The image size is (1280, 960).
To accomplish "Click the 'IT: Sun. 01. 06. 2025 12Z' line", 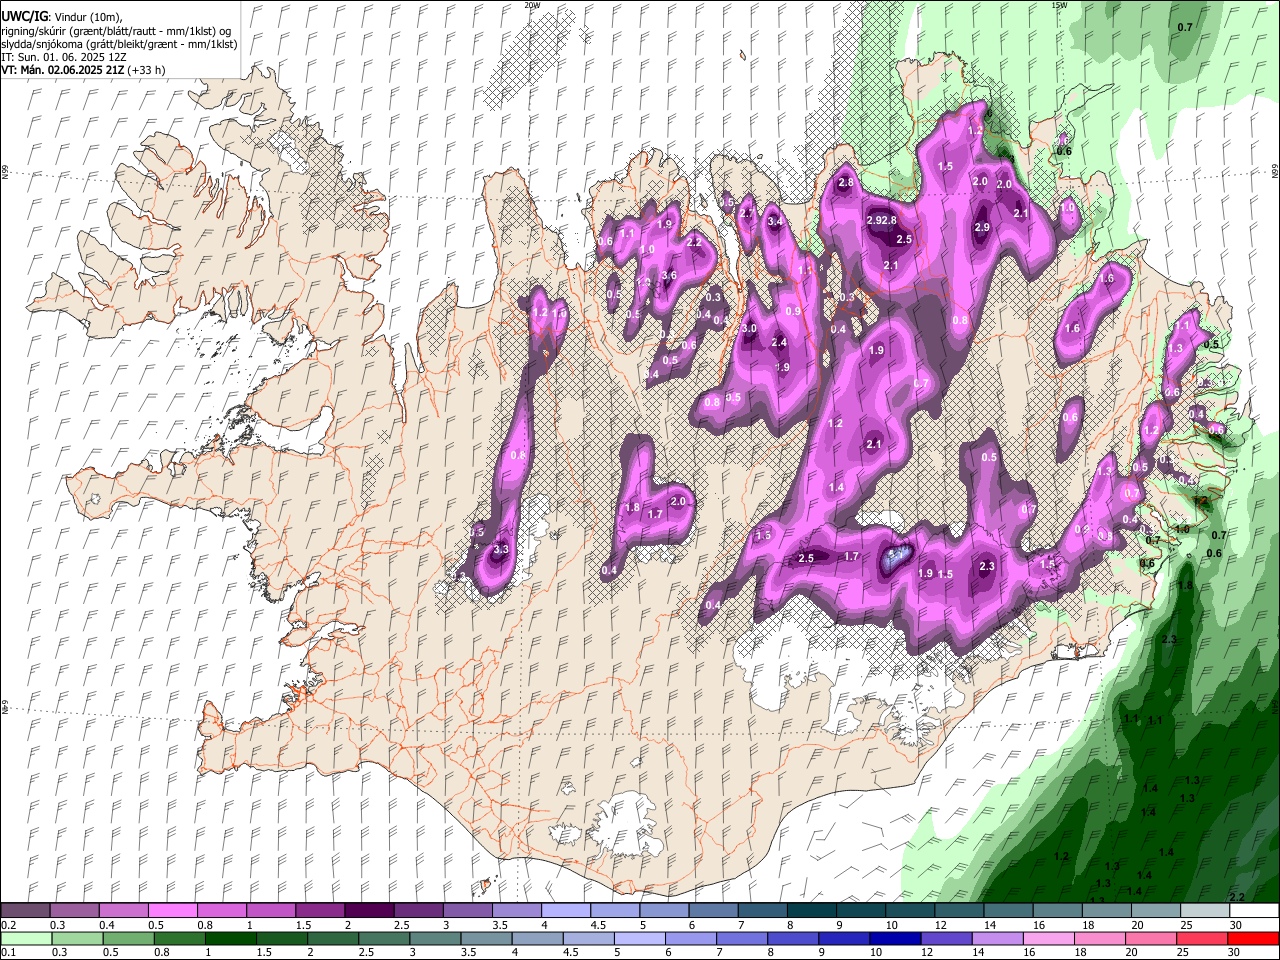I will (64, 57).
